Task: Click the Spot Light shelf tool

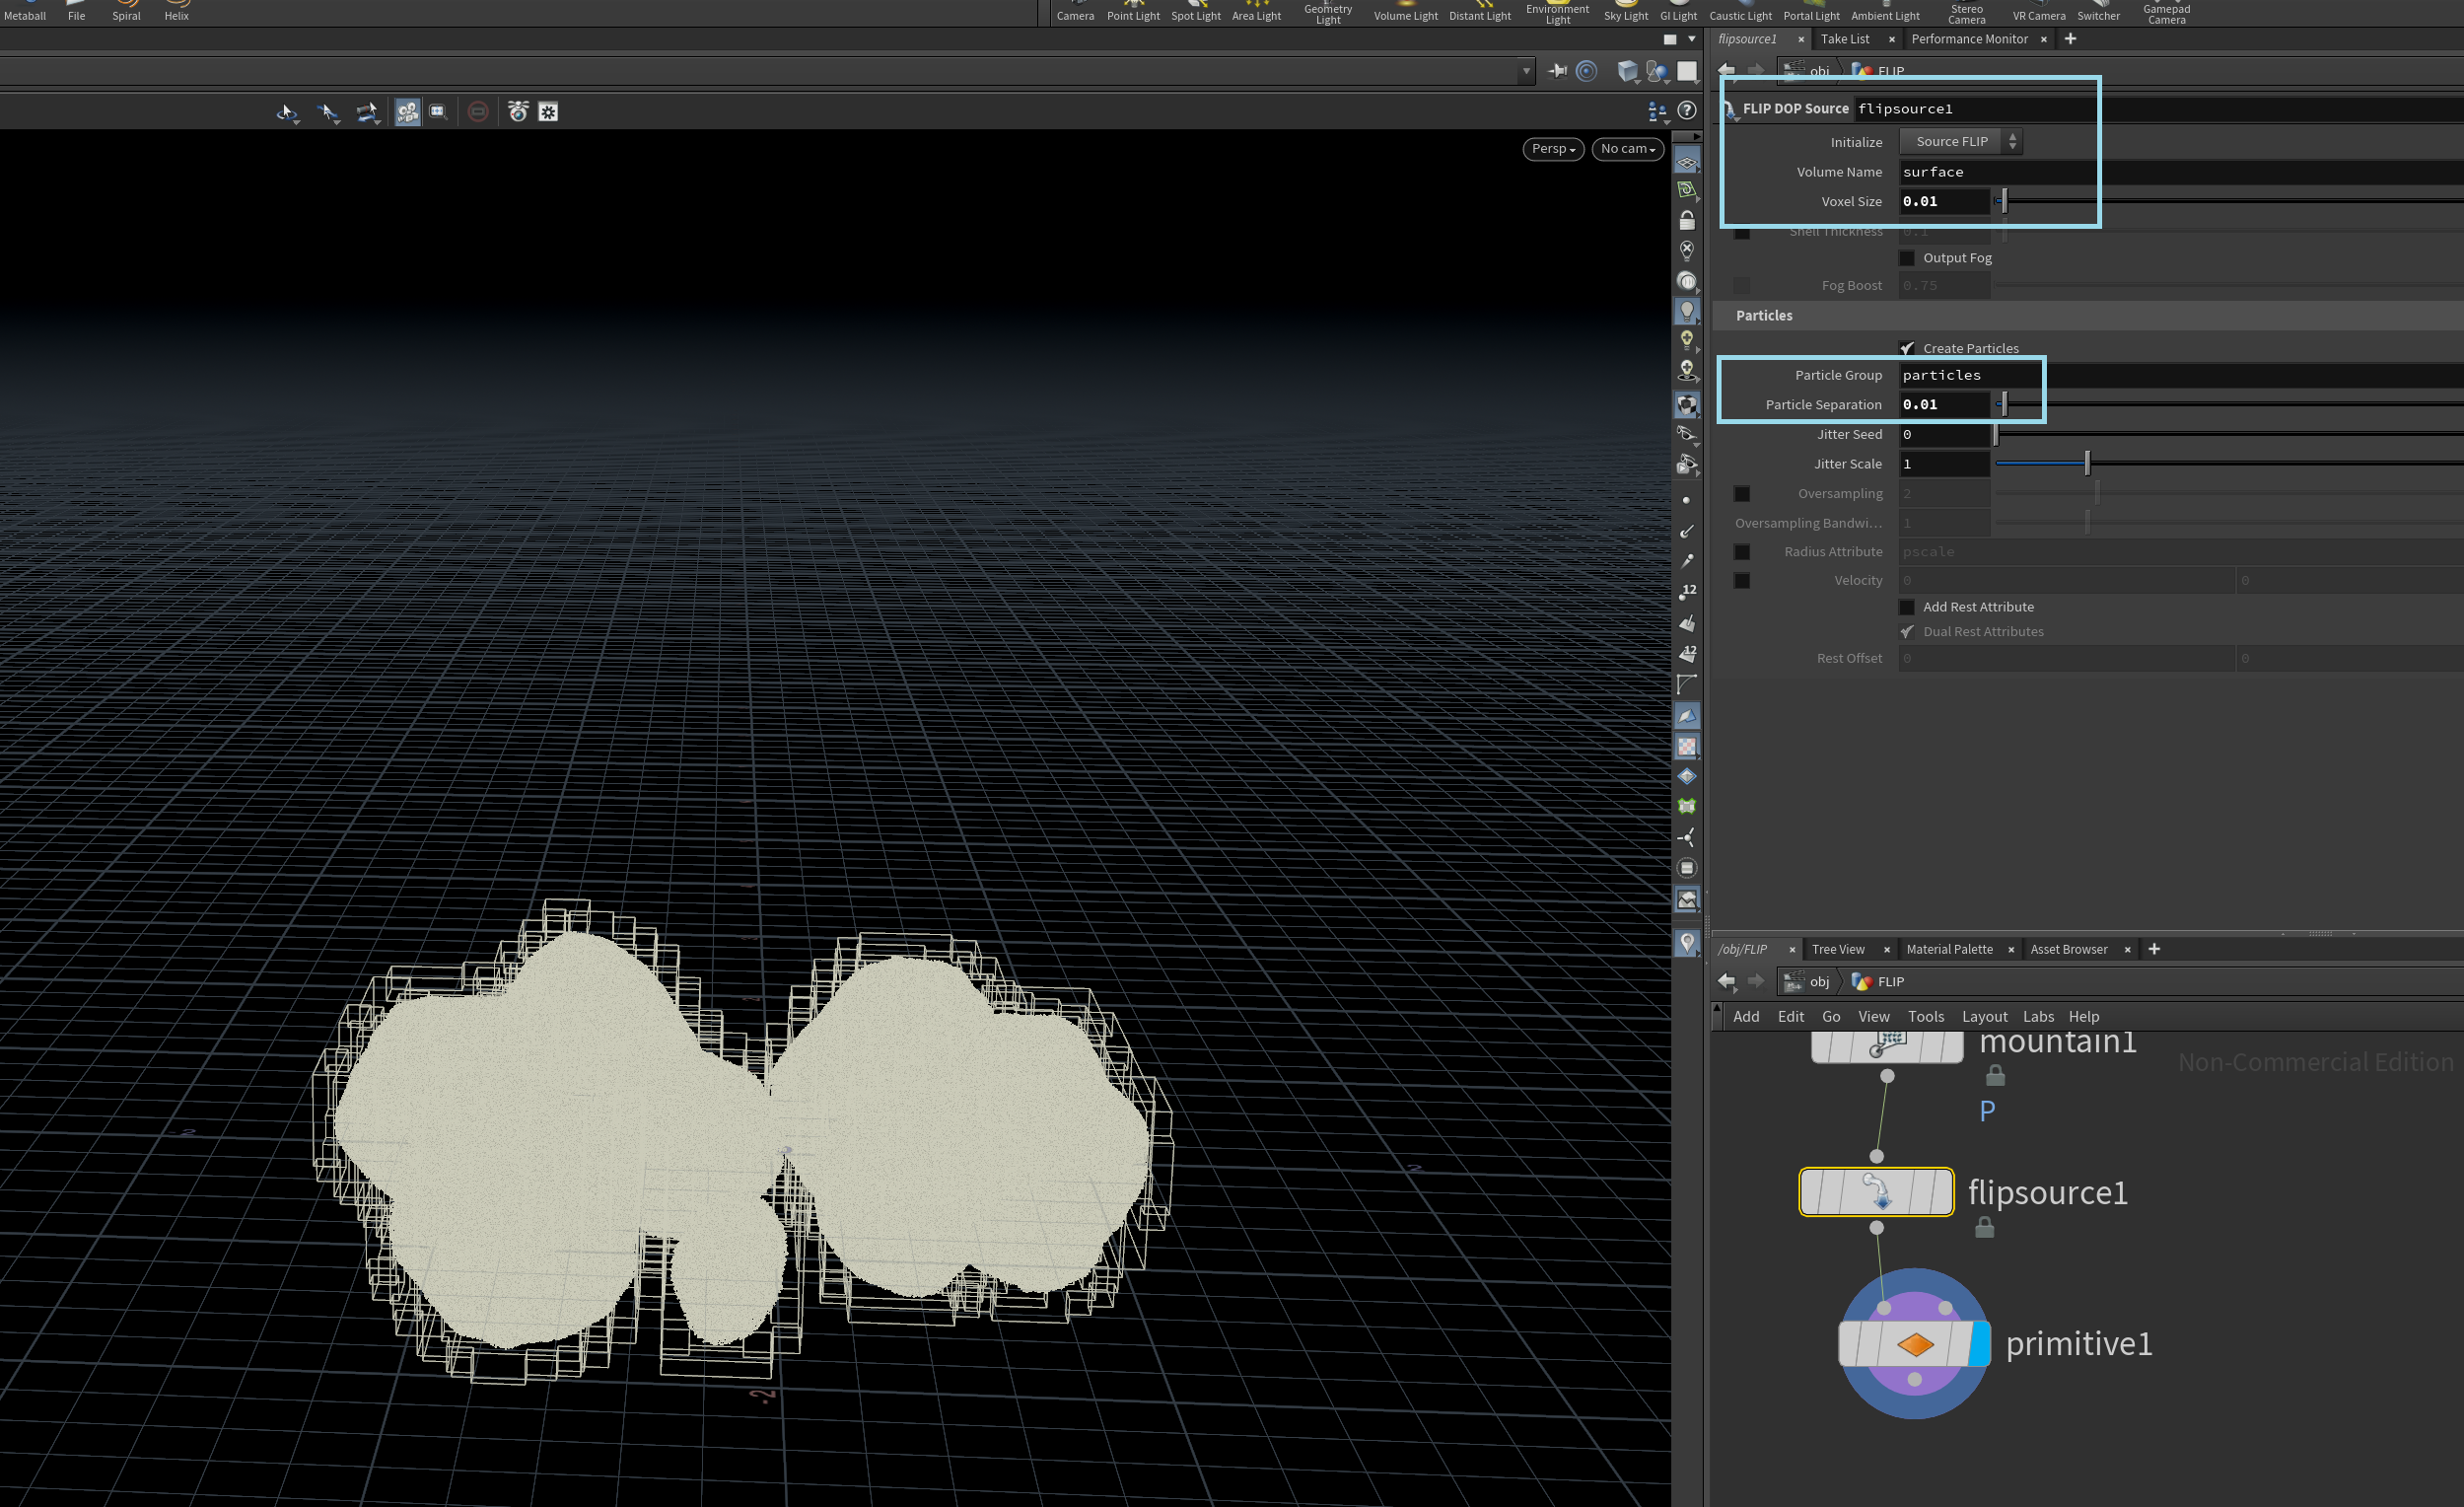Action: click(1195, 12)
